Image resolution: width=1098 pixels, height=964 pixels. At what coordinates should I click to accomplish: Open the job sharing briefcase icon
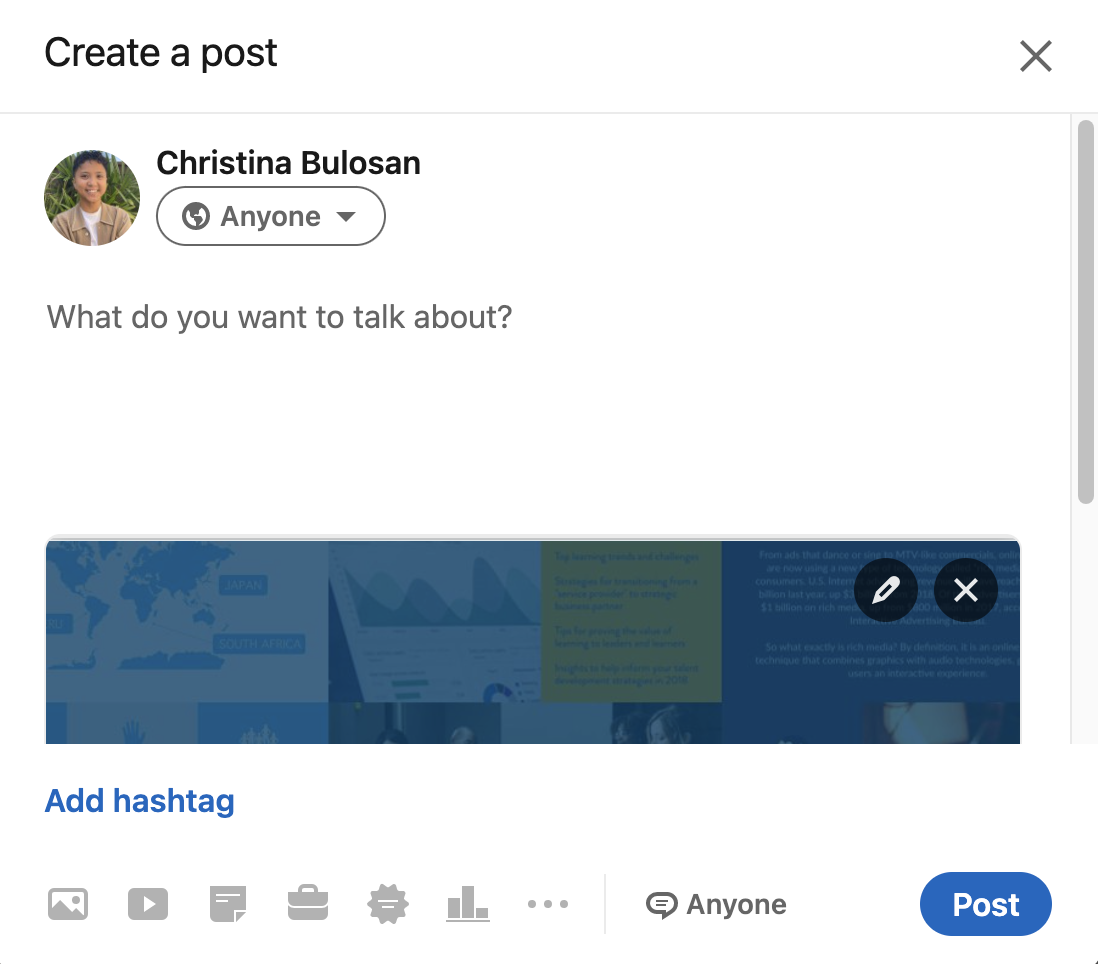click(307, 903)
